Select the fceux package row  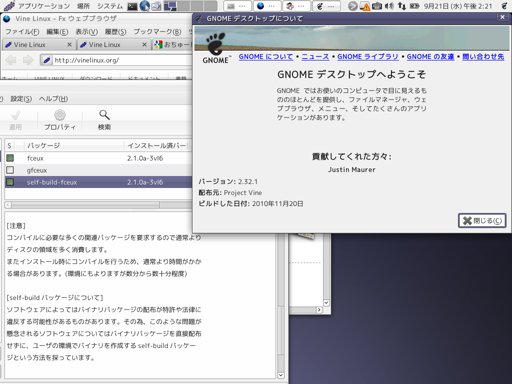(99, 158)
